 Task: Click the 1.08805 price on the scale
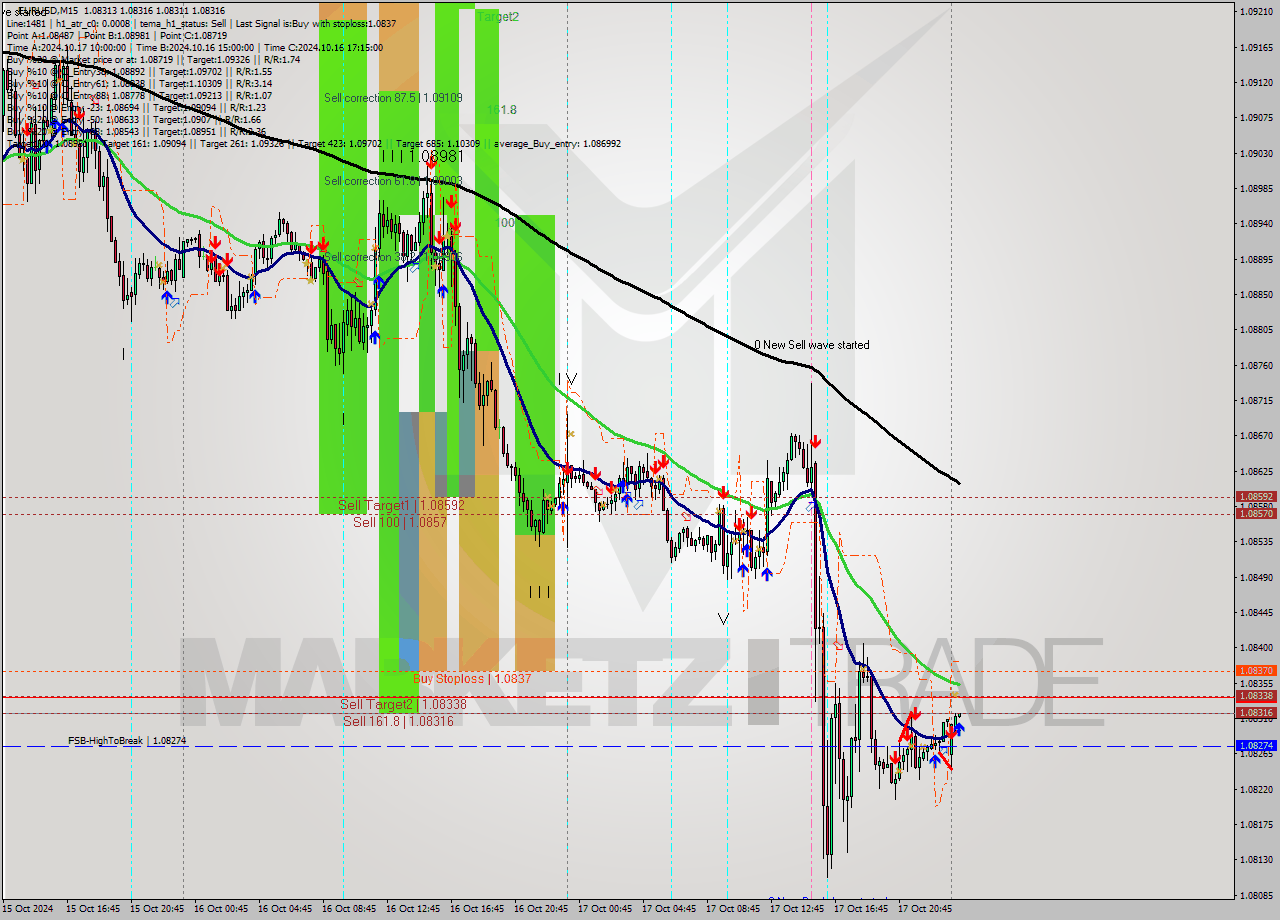click(1256, 330)
